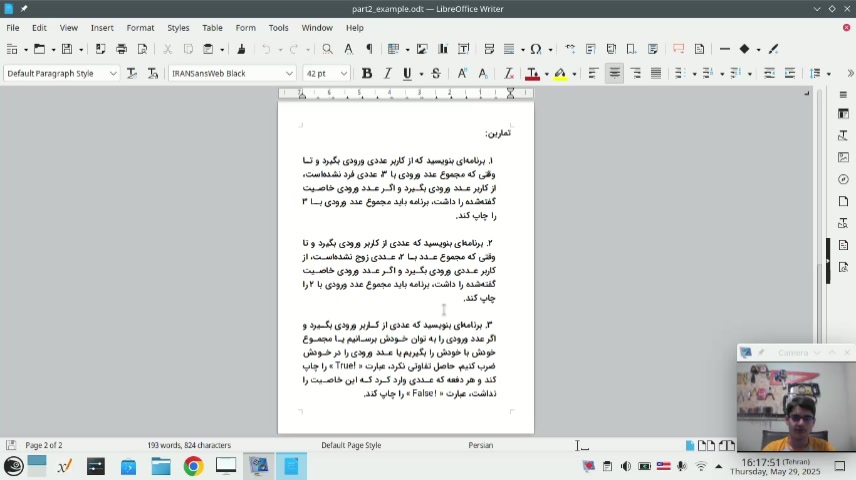The height and width of the screenshot is (480, 856).
Task: Click the yellow highlighting color button
Action: 561,73
